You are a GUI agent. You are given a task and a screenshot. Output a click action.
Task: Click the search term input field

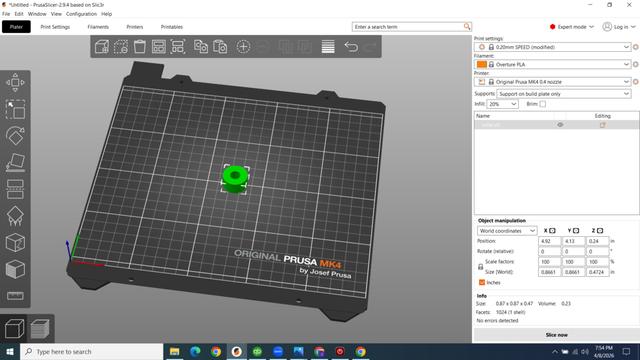(408, 27)
